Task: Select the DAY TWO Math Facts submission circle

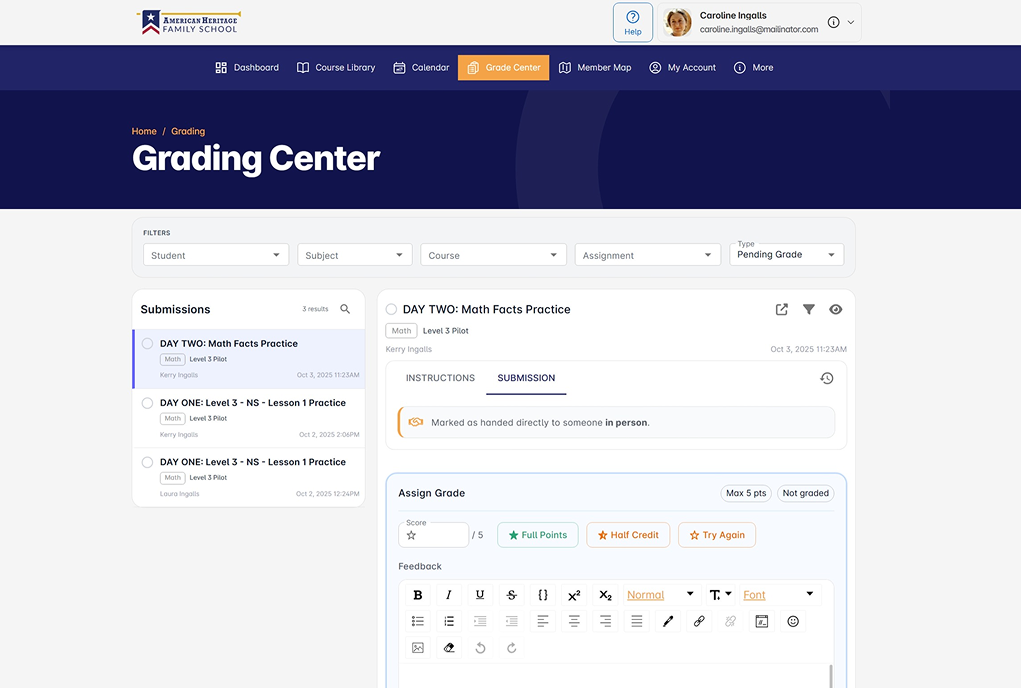Action: pyautogui.click(x=147, y=344)
